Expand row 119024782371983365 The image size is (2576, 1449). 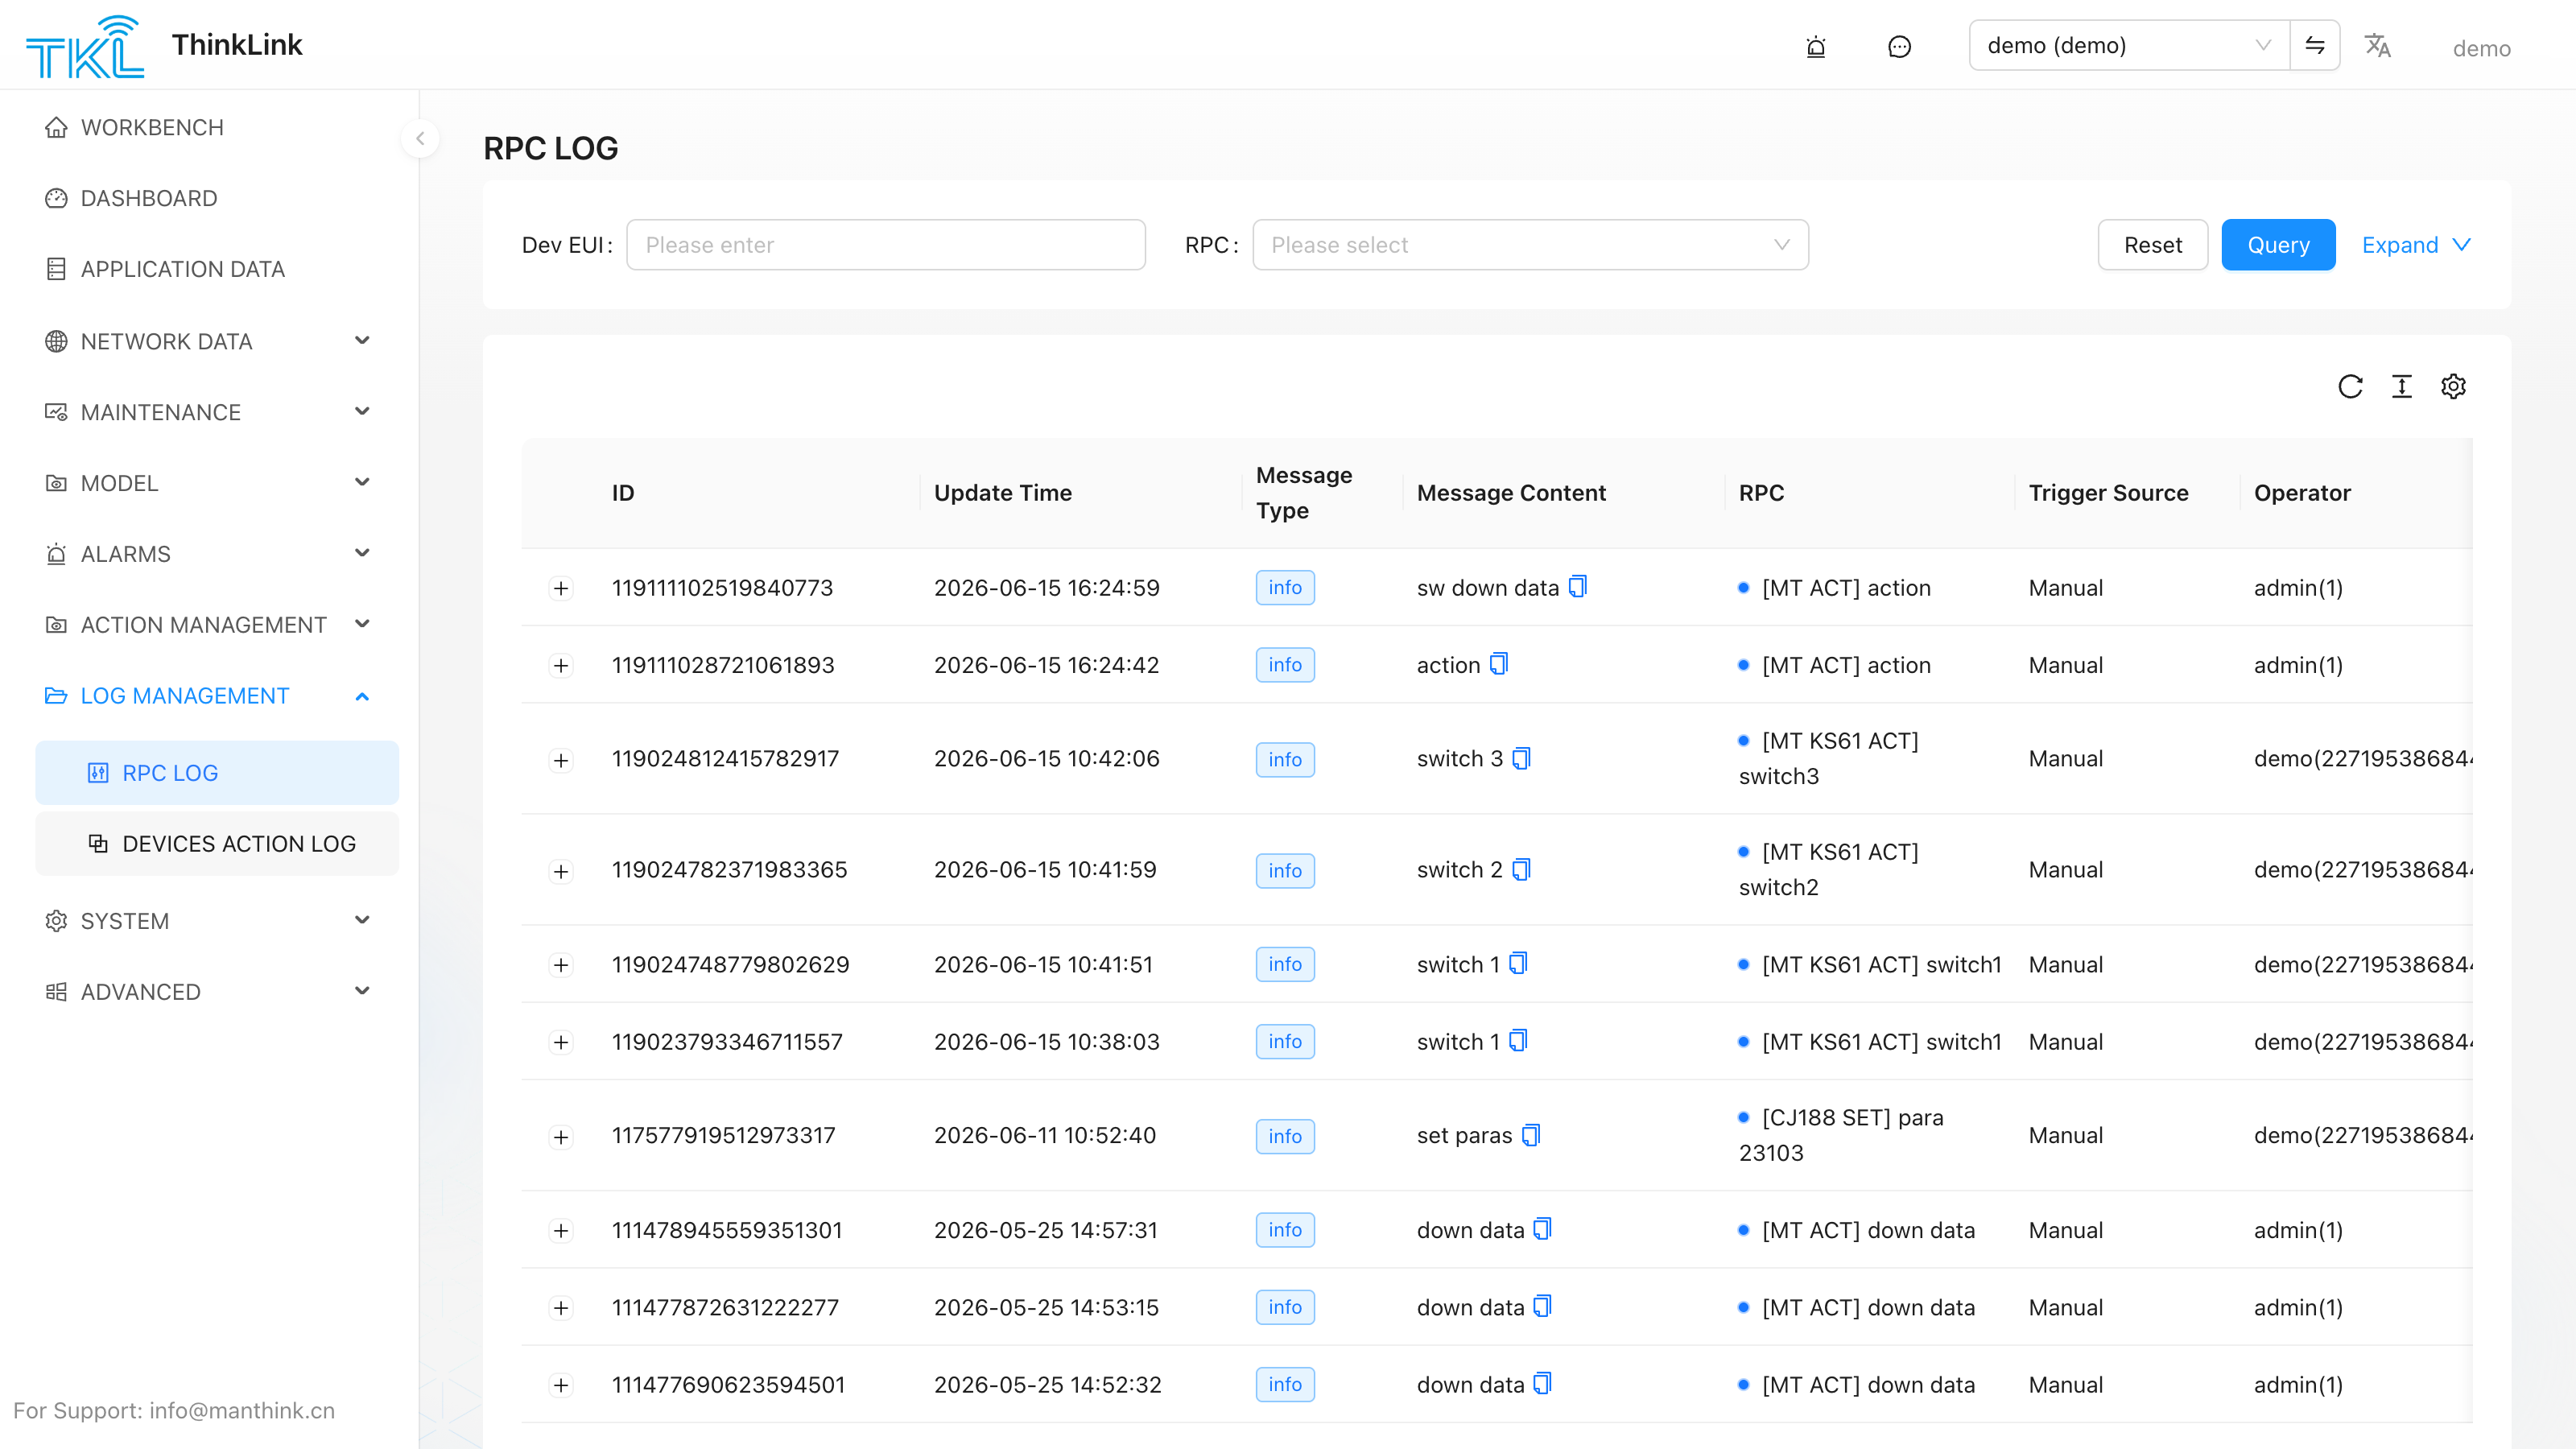[561, 871]
